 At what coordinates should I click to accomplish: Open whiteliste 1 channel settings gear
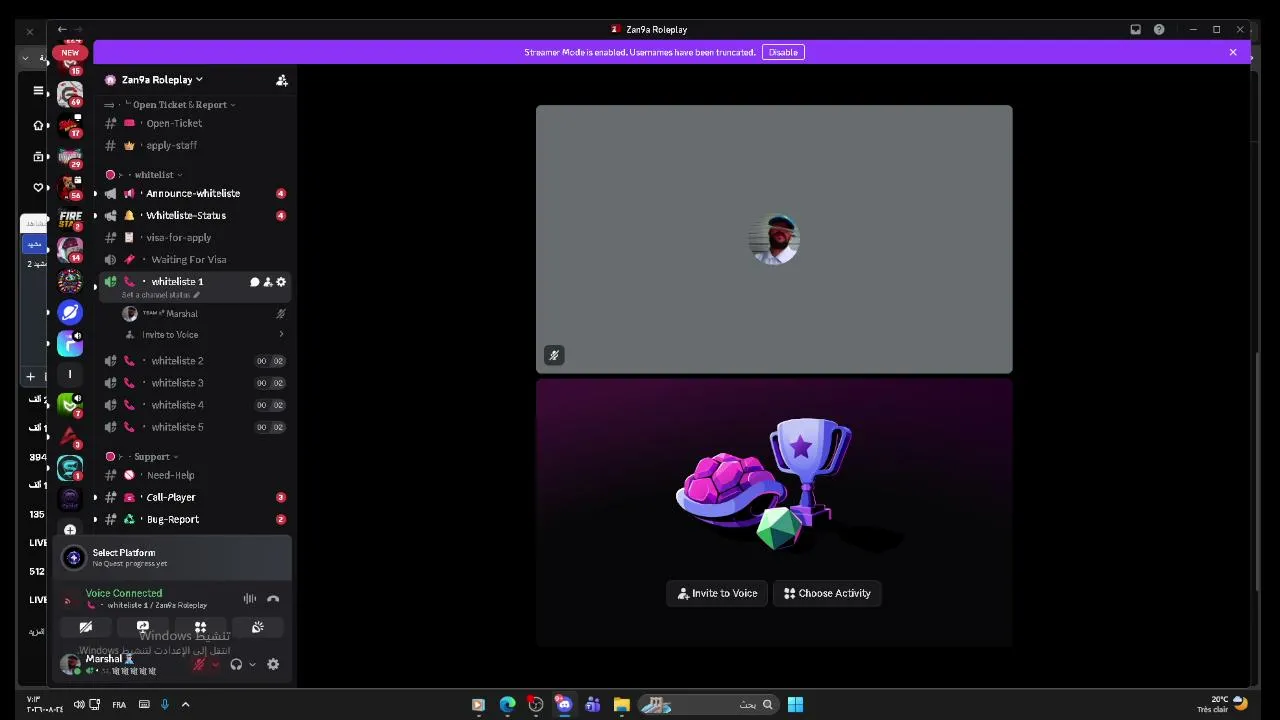point(281,282)
